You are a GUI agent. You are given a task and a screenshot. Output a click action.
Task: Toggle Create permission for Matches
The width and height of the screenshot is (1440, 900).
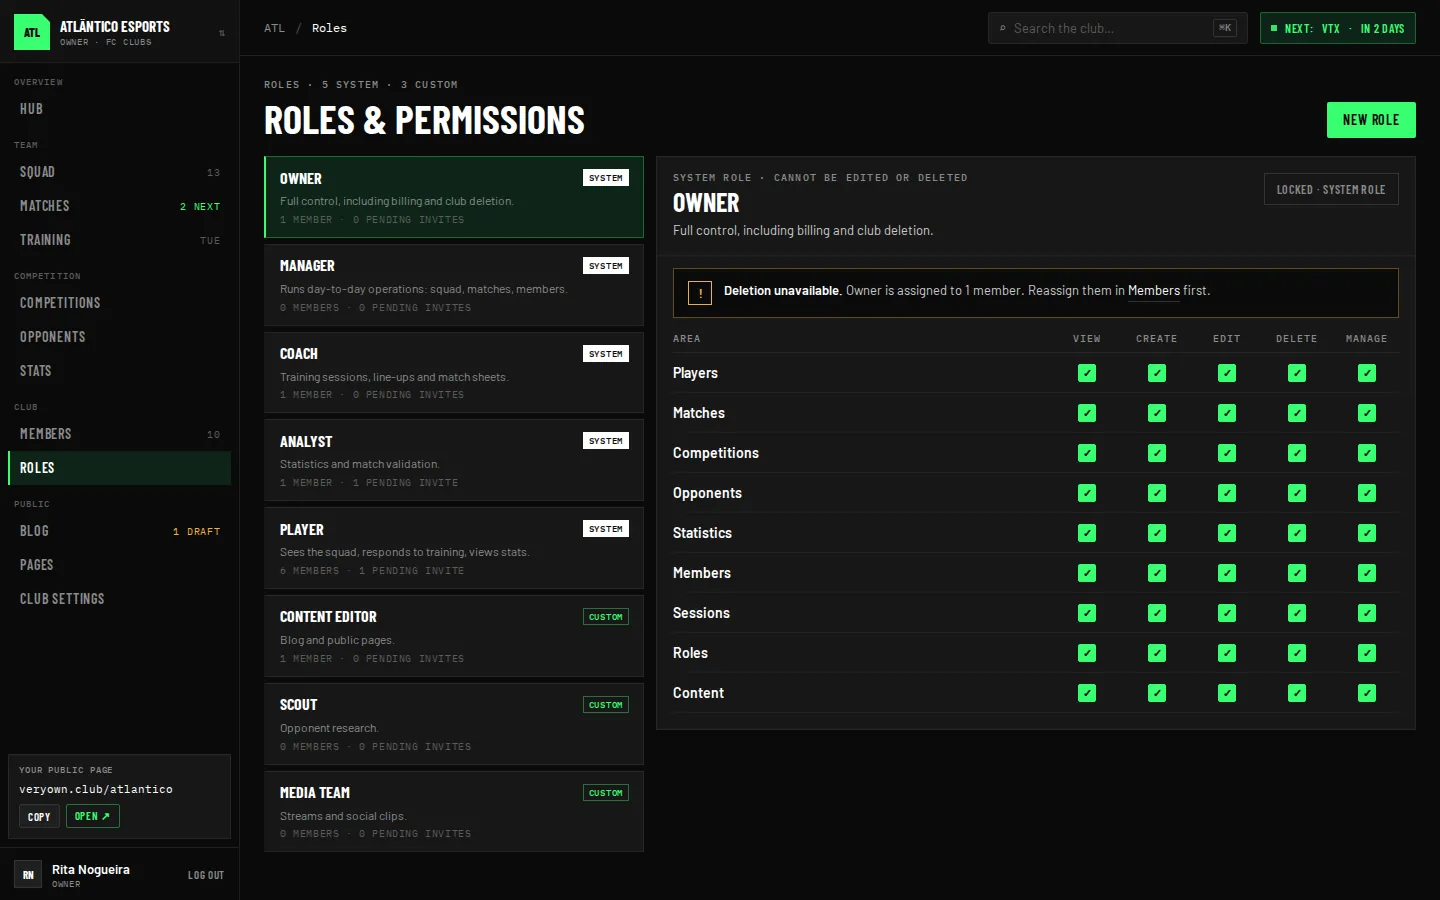click(x=1157, y=413)
